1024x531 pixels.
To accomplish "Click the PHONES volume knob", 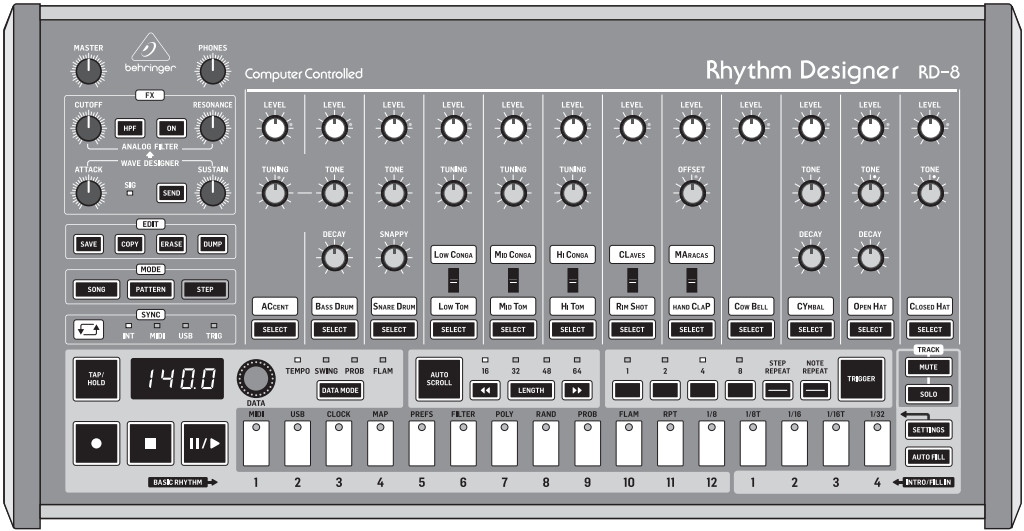I will click(x=212, y=71).
